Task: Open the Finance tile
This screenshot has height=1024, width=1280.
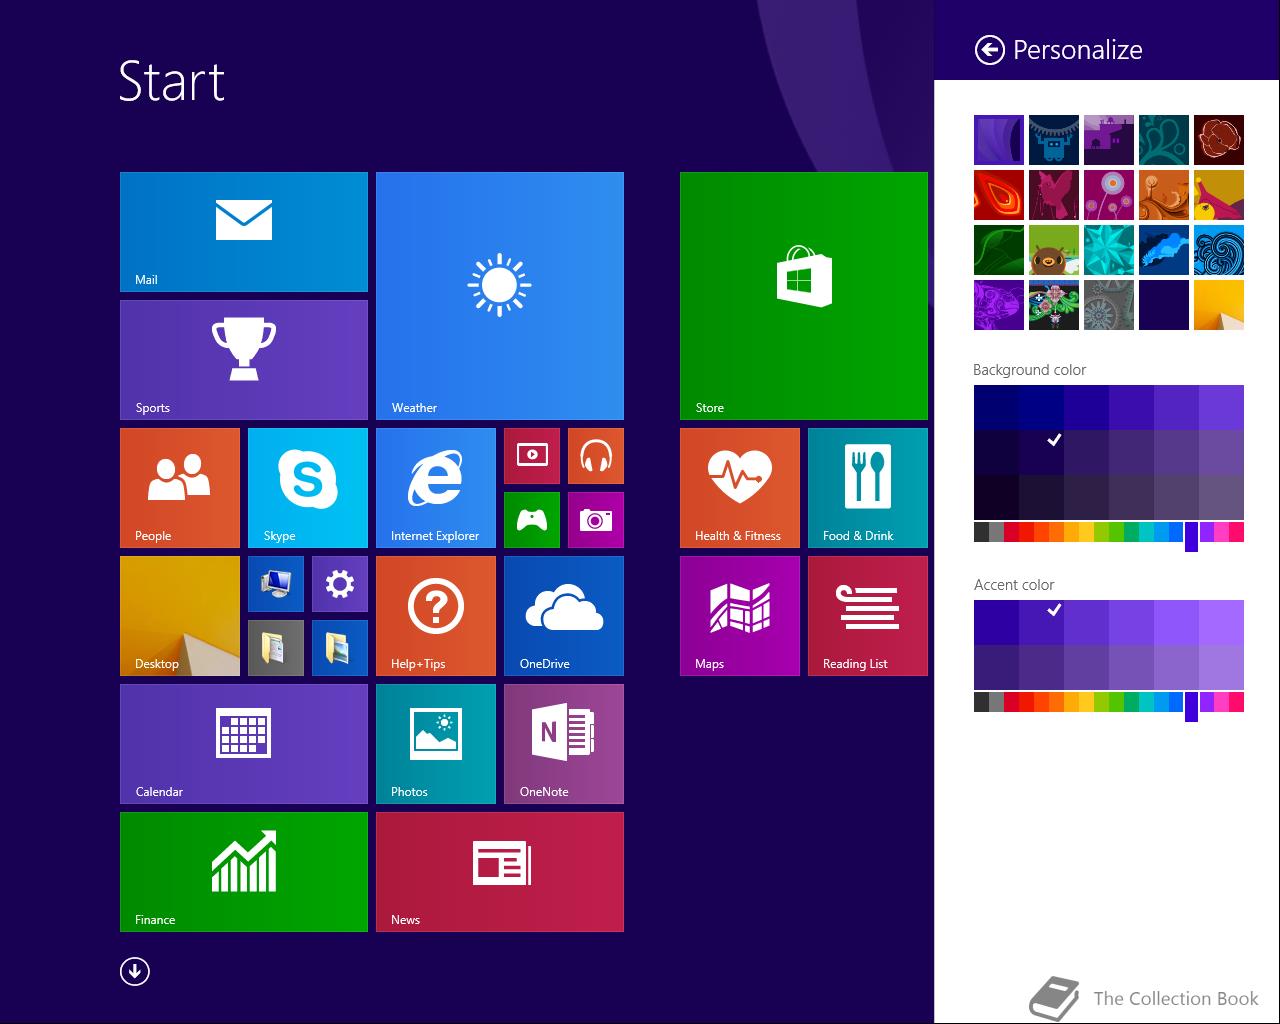Action: (x=244, y=872)
